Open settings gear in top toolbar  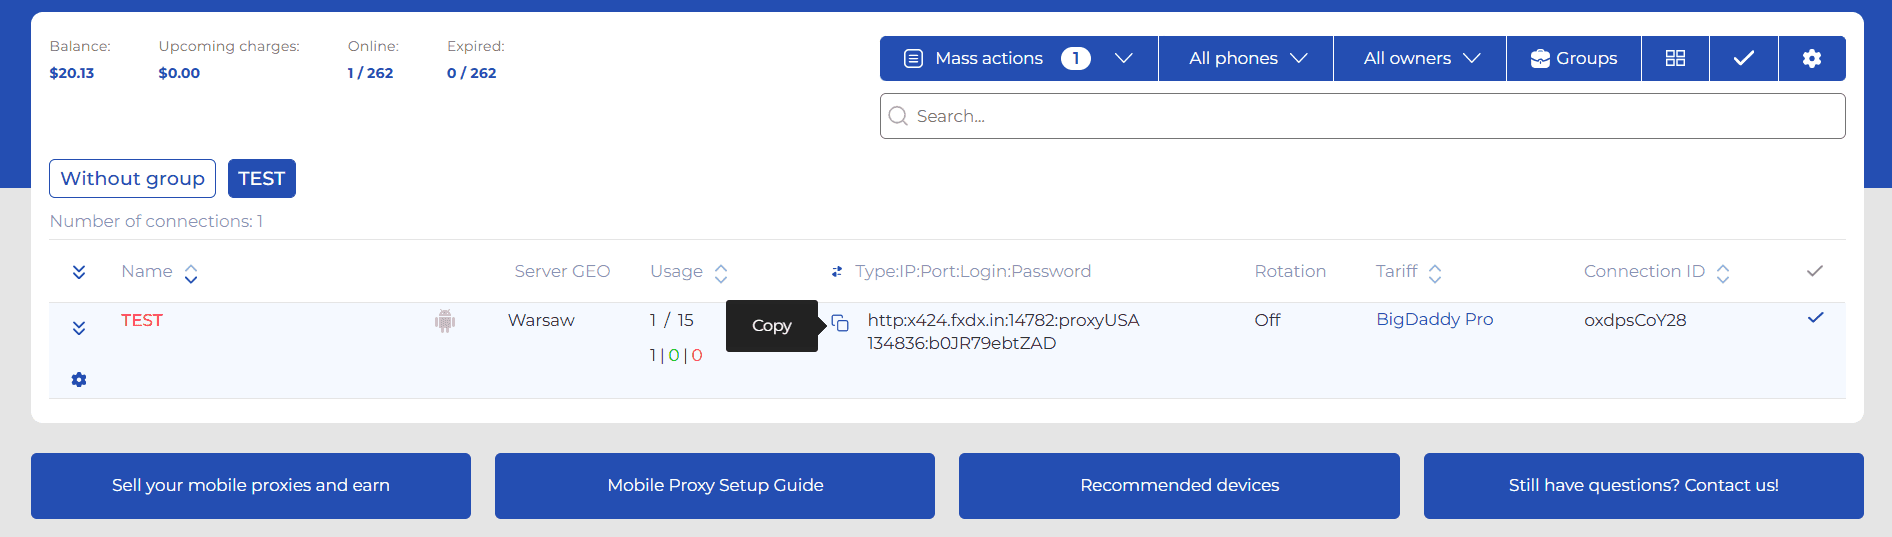[1811, 58]
